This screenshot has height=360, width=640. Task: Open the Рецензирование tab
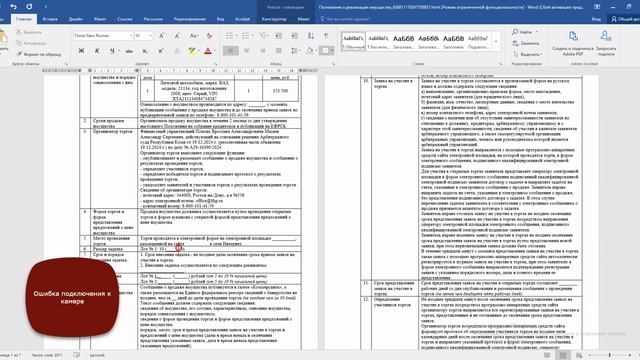[189, 19]
